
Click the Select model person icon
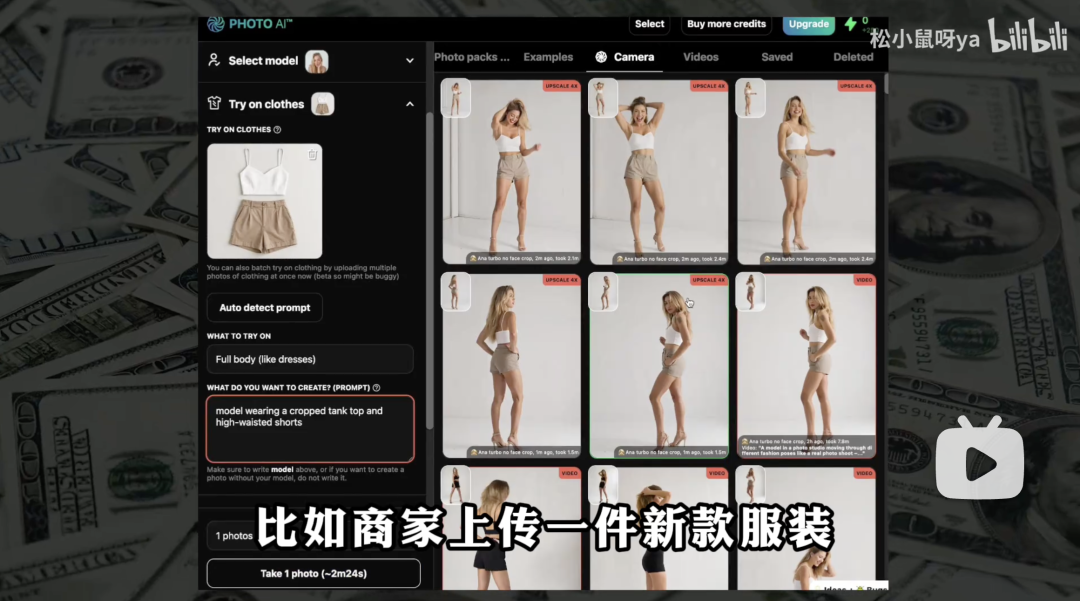coord(214,61)
